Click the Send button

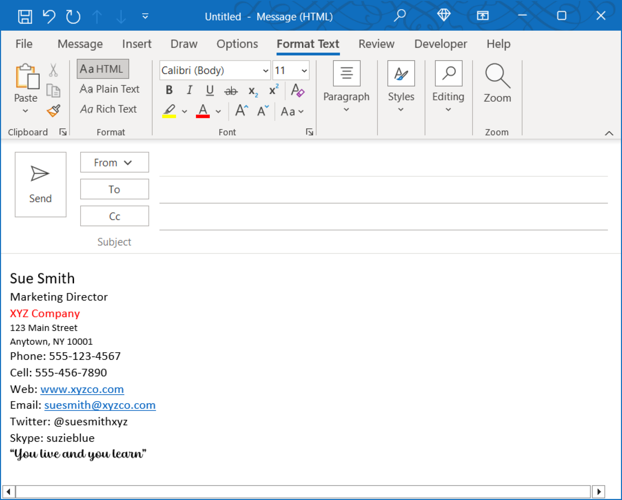click(x=40, y=184)
